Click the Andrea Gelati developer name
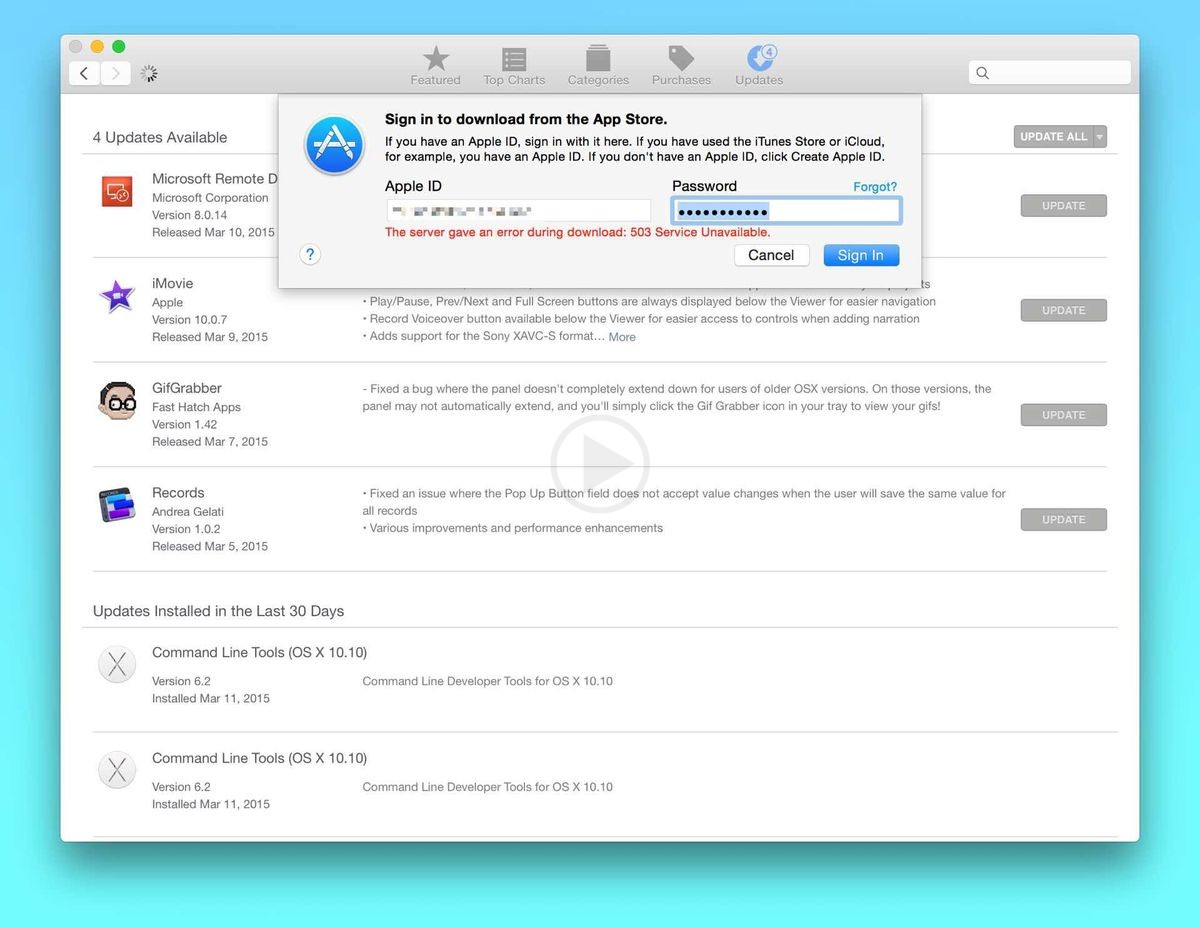This screenshot has width=1200, height=928. coord(186,512)
